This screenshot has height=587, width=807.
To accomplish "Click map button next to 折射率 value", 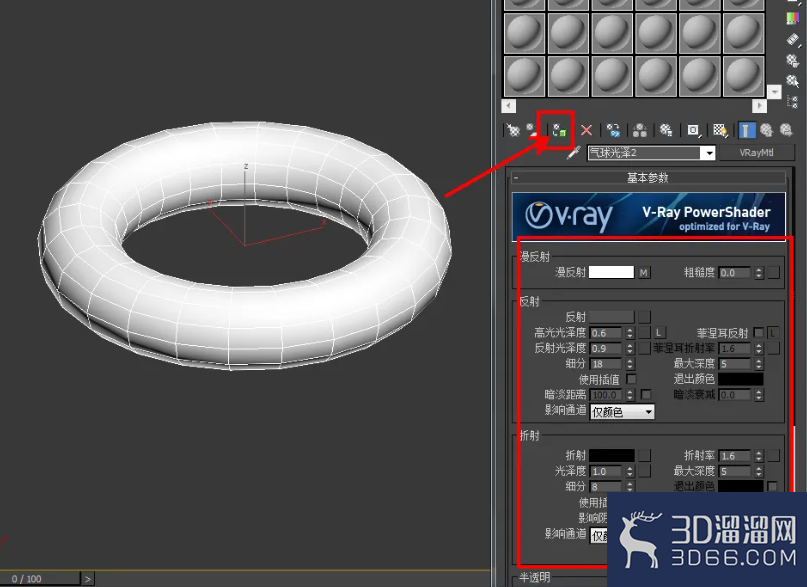I will [x=774, y=455].
